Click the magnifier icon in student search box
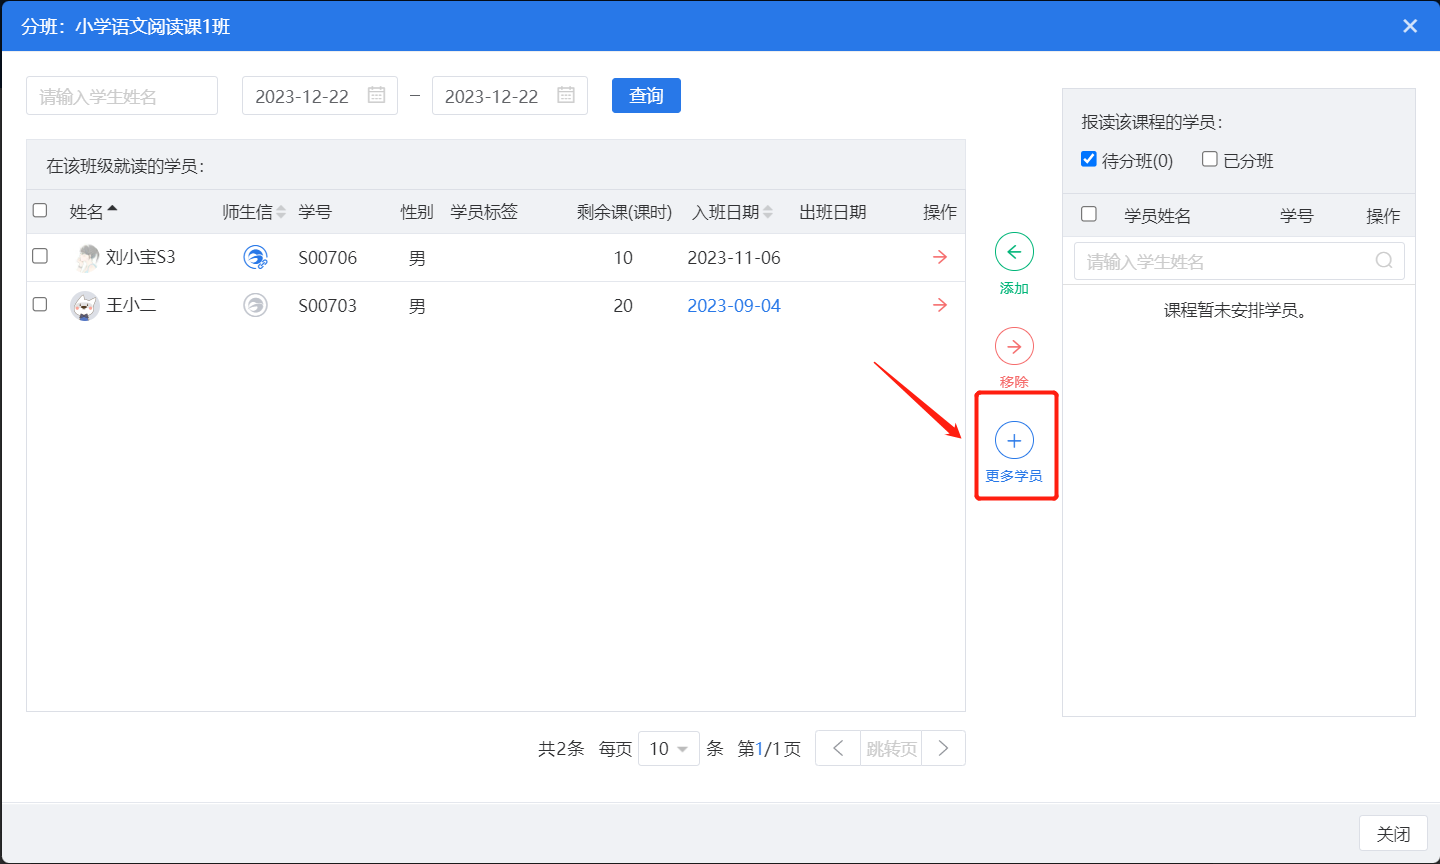 [x=1384, y=261]
